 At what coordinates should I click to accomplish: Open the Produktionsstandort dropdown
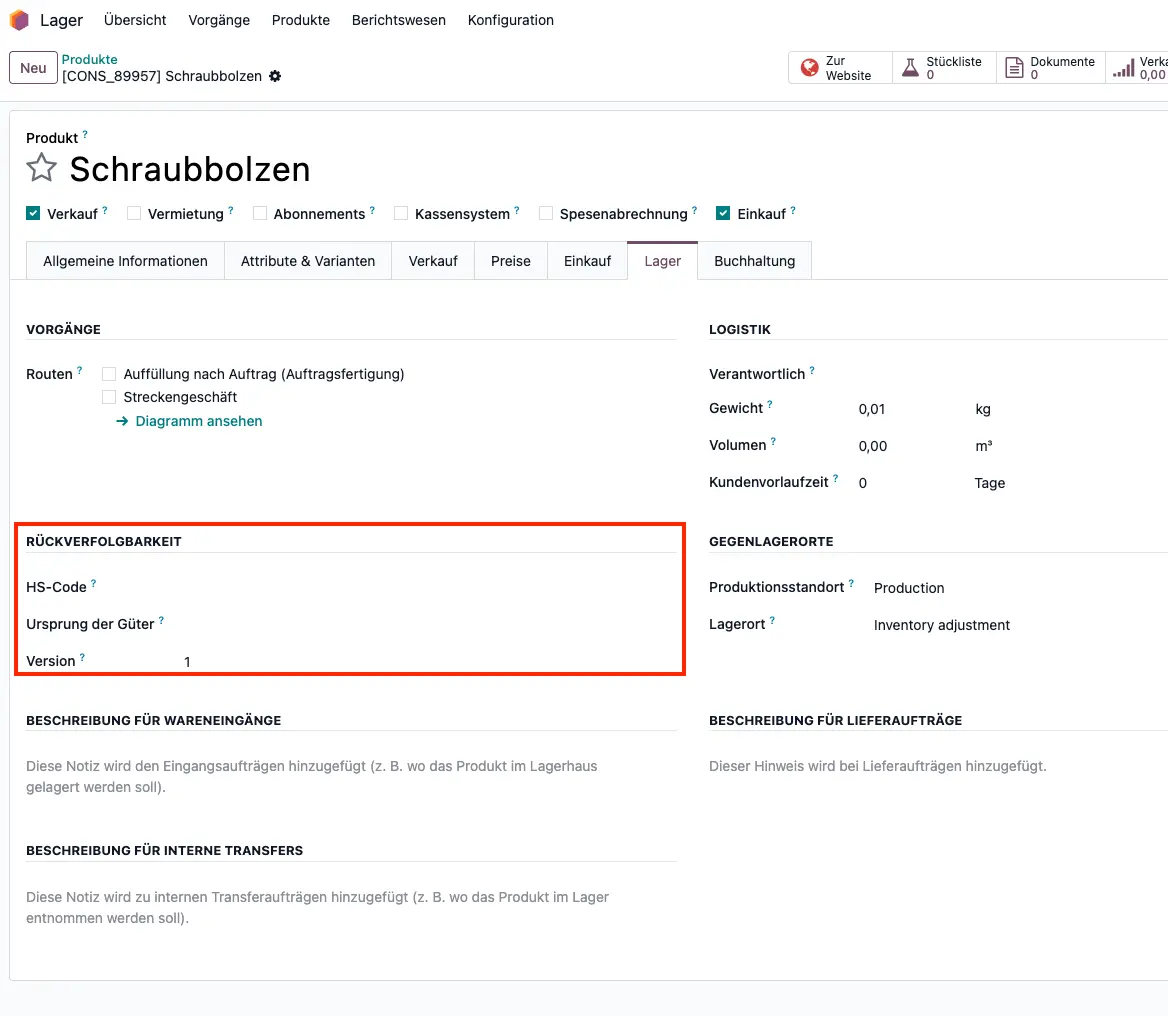907,588
